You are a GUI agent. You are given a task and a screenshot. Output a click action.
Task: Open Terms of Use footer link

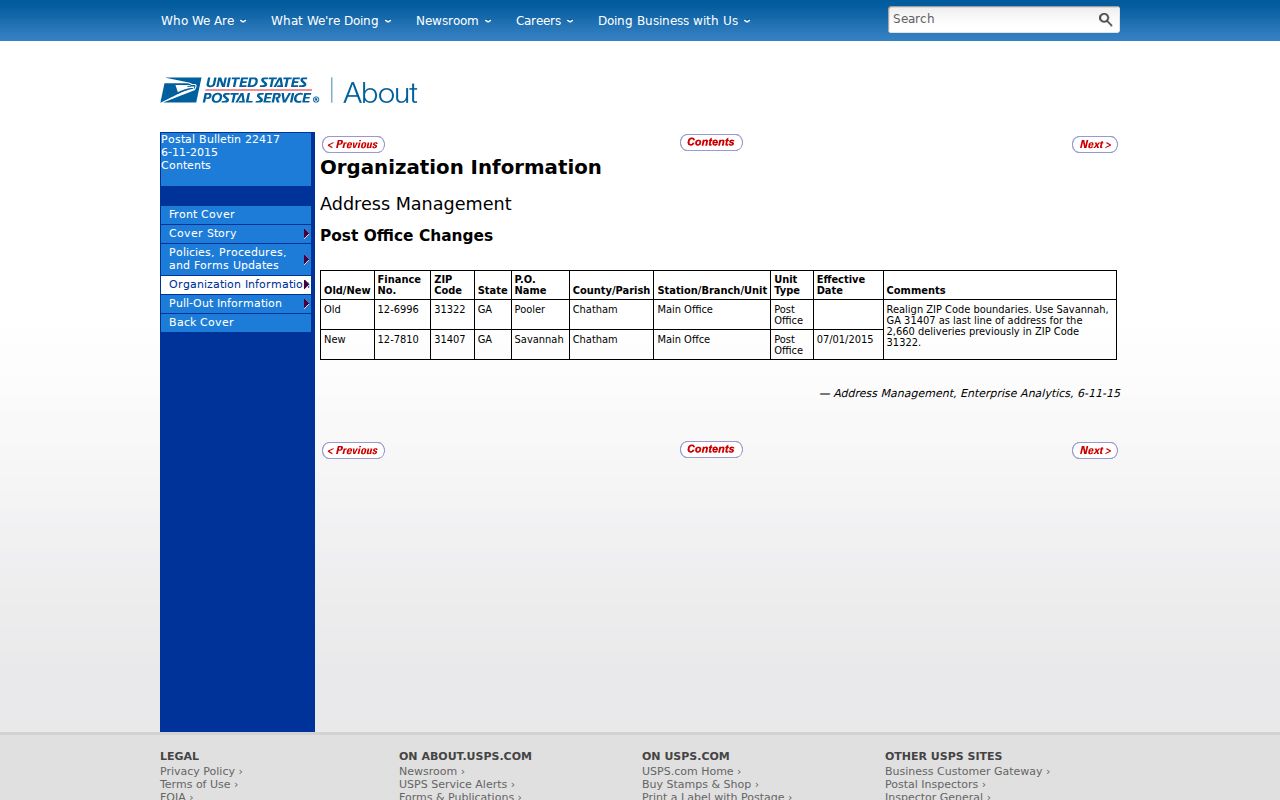pos(199,784)
